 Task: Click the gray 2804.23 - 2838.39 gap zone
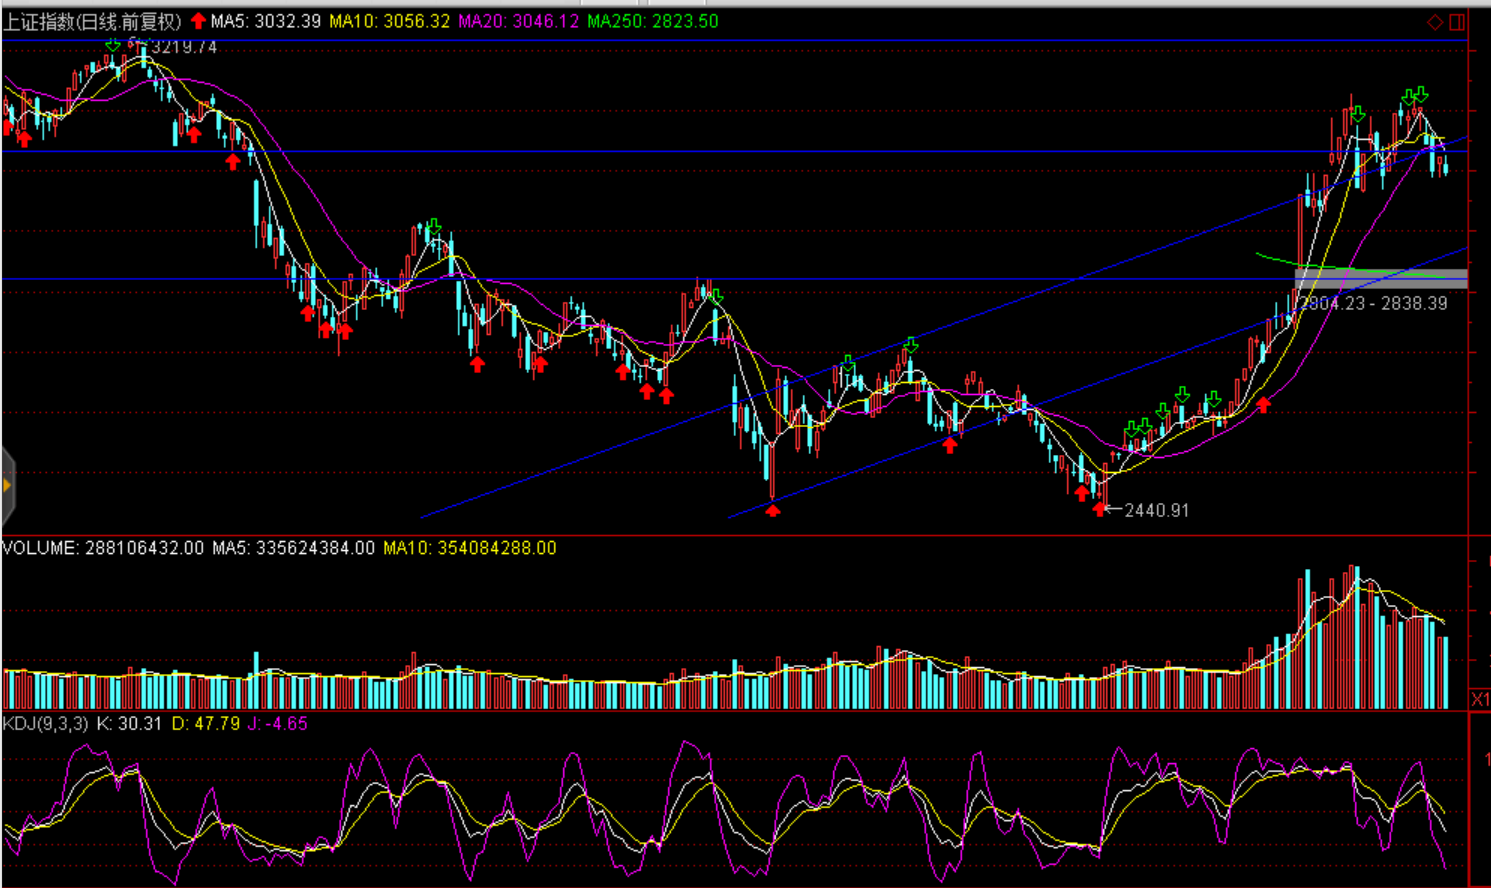pyautogui.click(x=1380, y=279)
